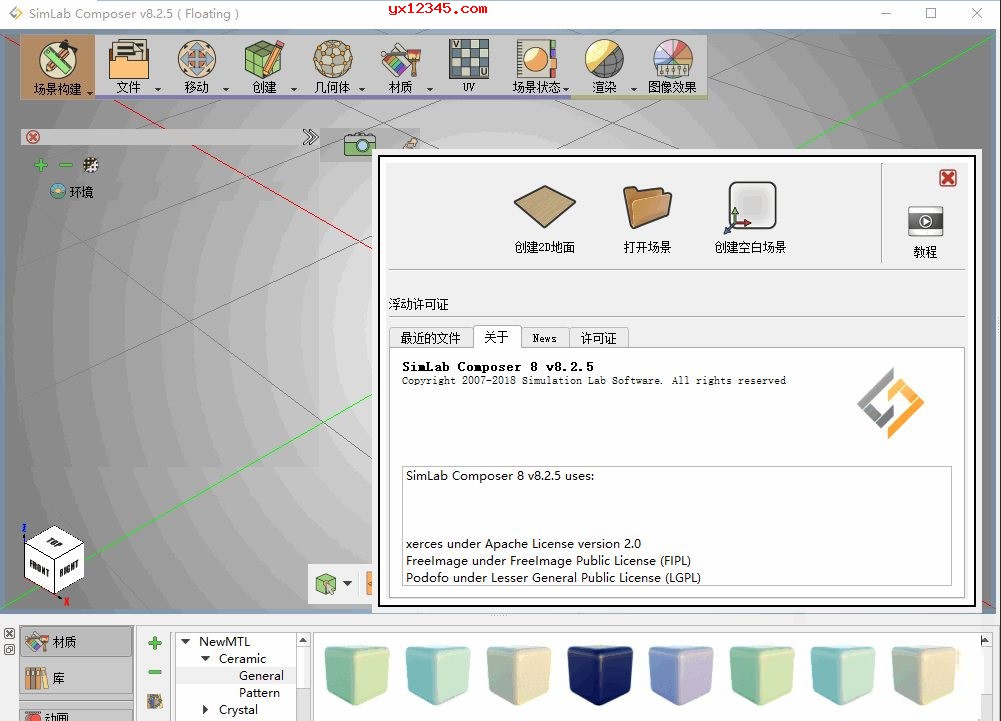Click the 创建 create cube icon
This screenshot has width=1001, height=721.
click(264, 59)
